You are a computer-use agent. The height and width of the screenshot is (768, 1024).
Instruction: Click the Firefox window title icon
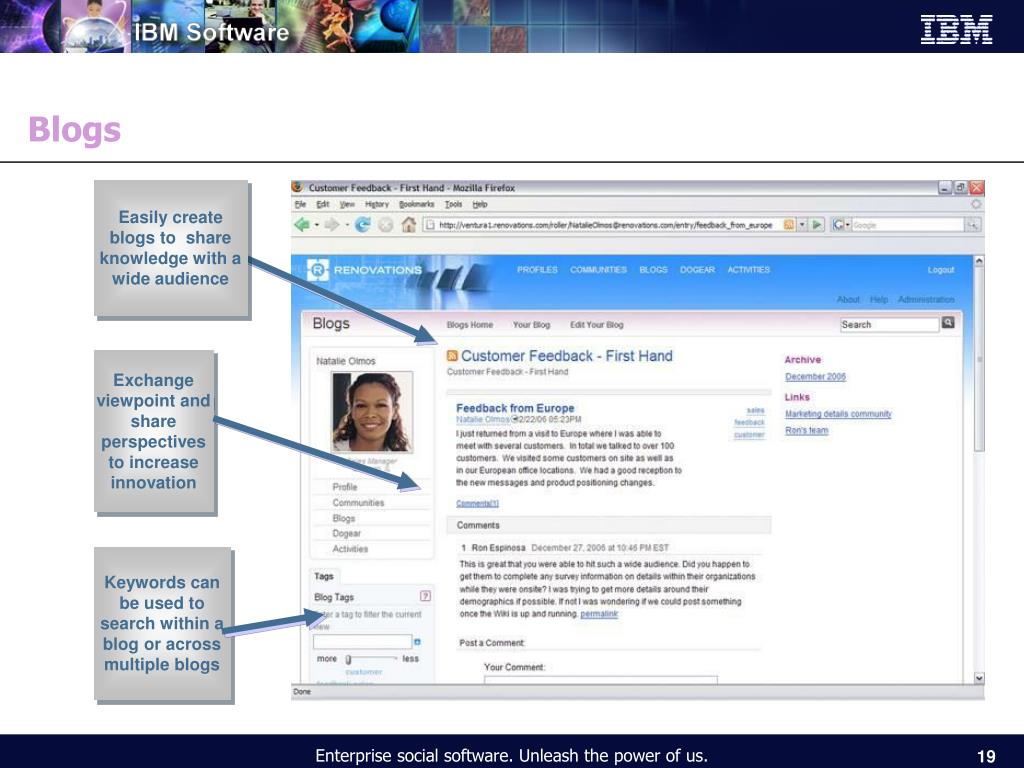pos(297,187)
